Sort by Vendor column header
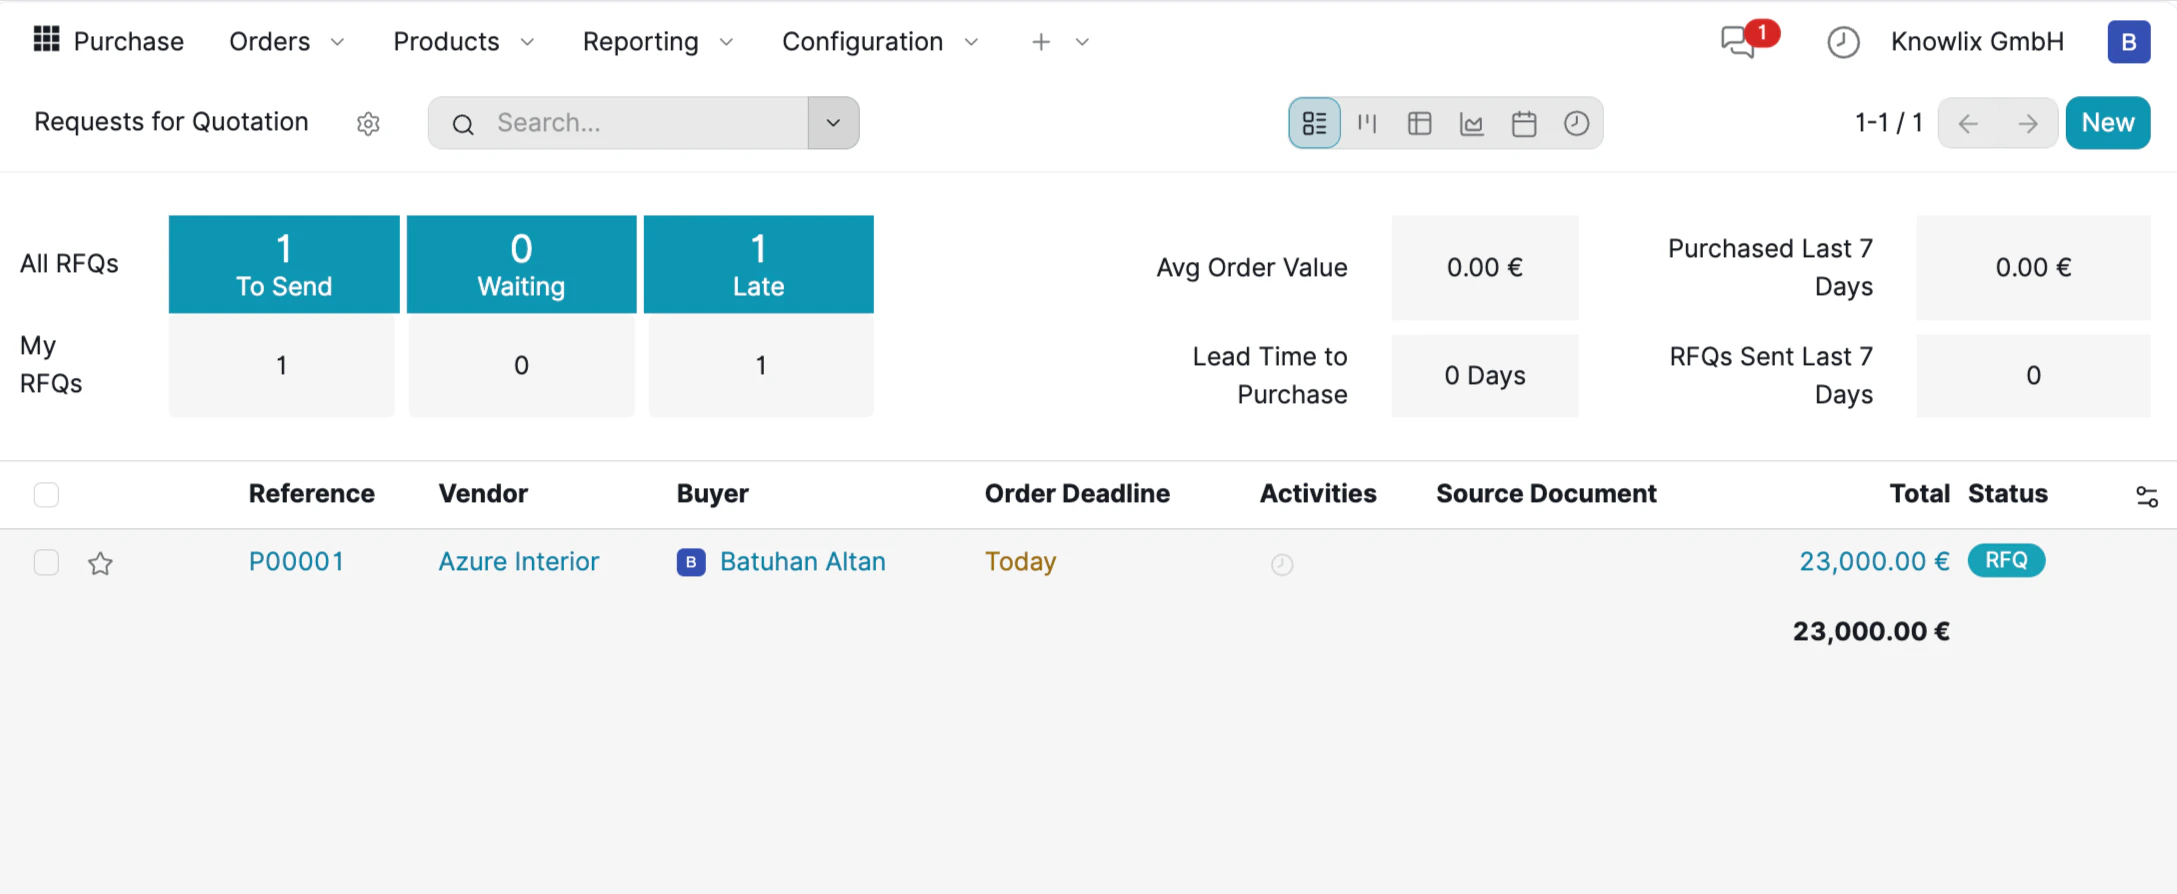The height and width of the screenshot is (894, 2177). coord(483,494)
